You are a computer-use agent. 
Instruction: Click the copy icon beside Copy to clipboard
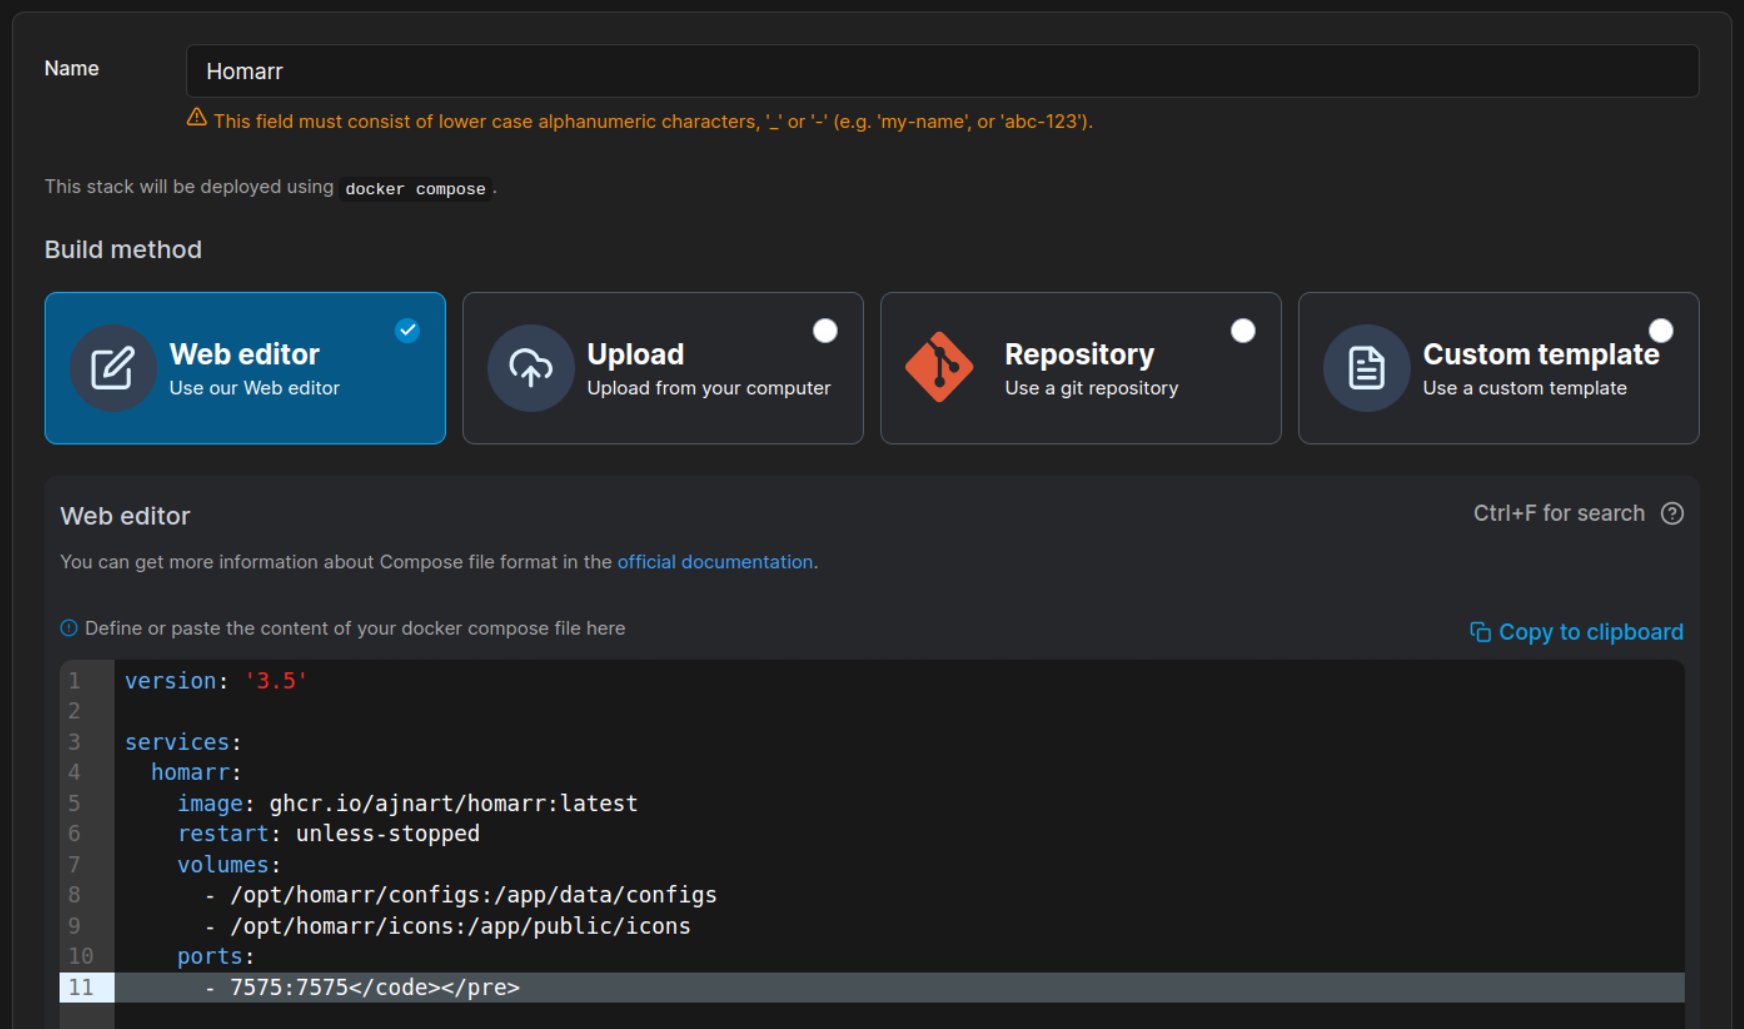pos(1480,632)
